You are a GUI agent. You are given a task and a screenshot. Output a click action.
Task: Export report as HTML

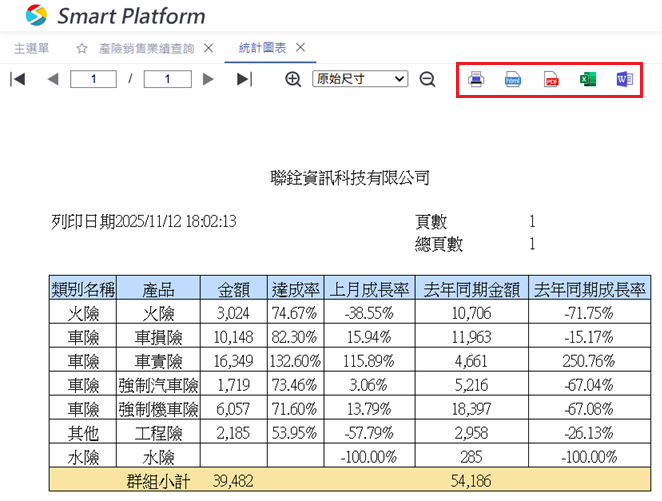(513, 80)
